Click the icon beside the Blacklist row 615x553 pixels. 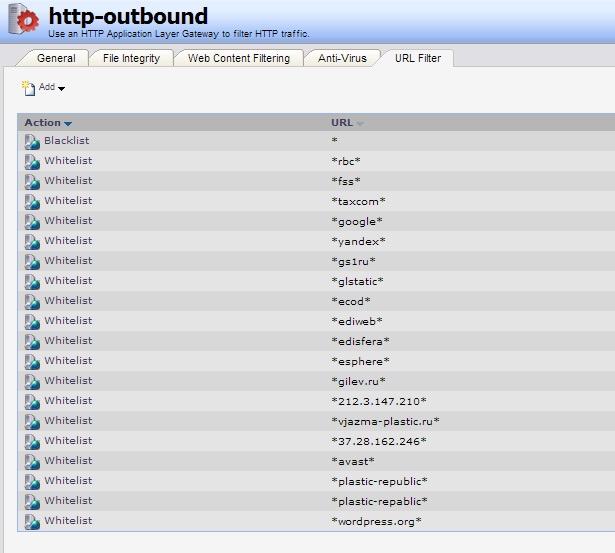coord(32,141)
